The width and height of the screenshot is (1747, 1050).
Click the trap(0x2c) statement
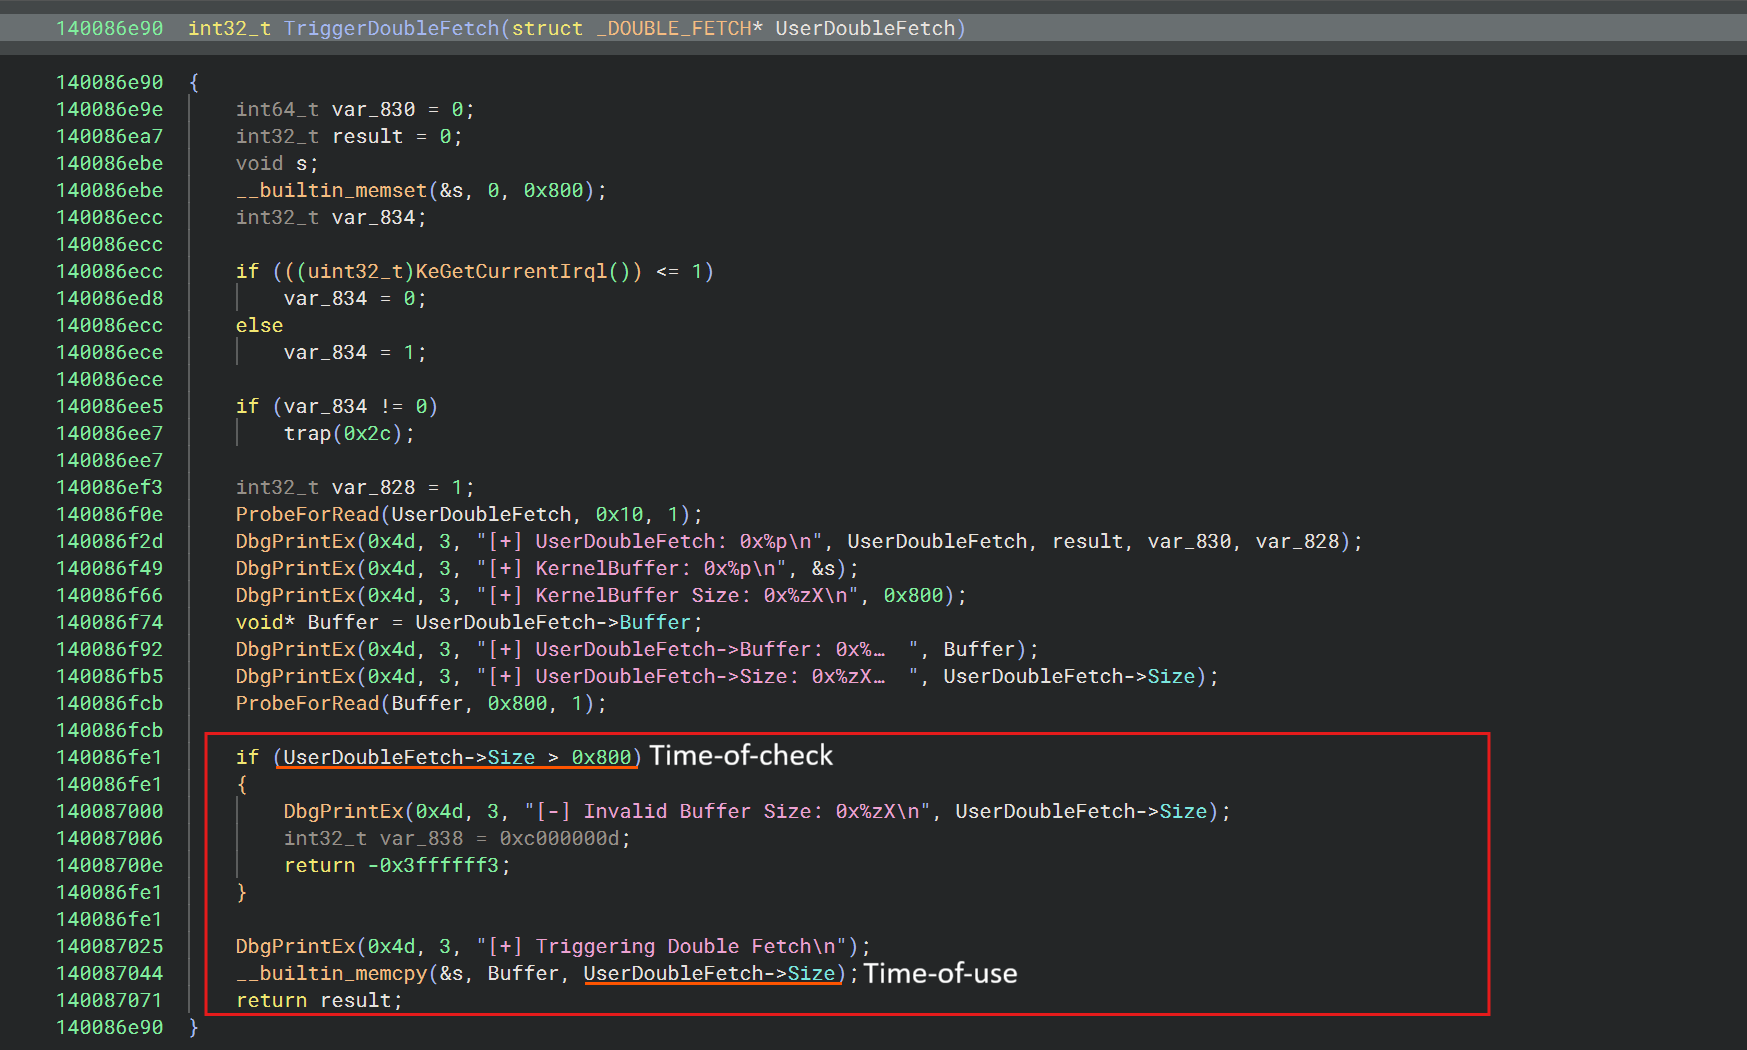click(x=349, y=433)
